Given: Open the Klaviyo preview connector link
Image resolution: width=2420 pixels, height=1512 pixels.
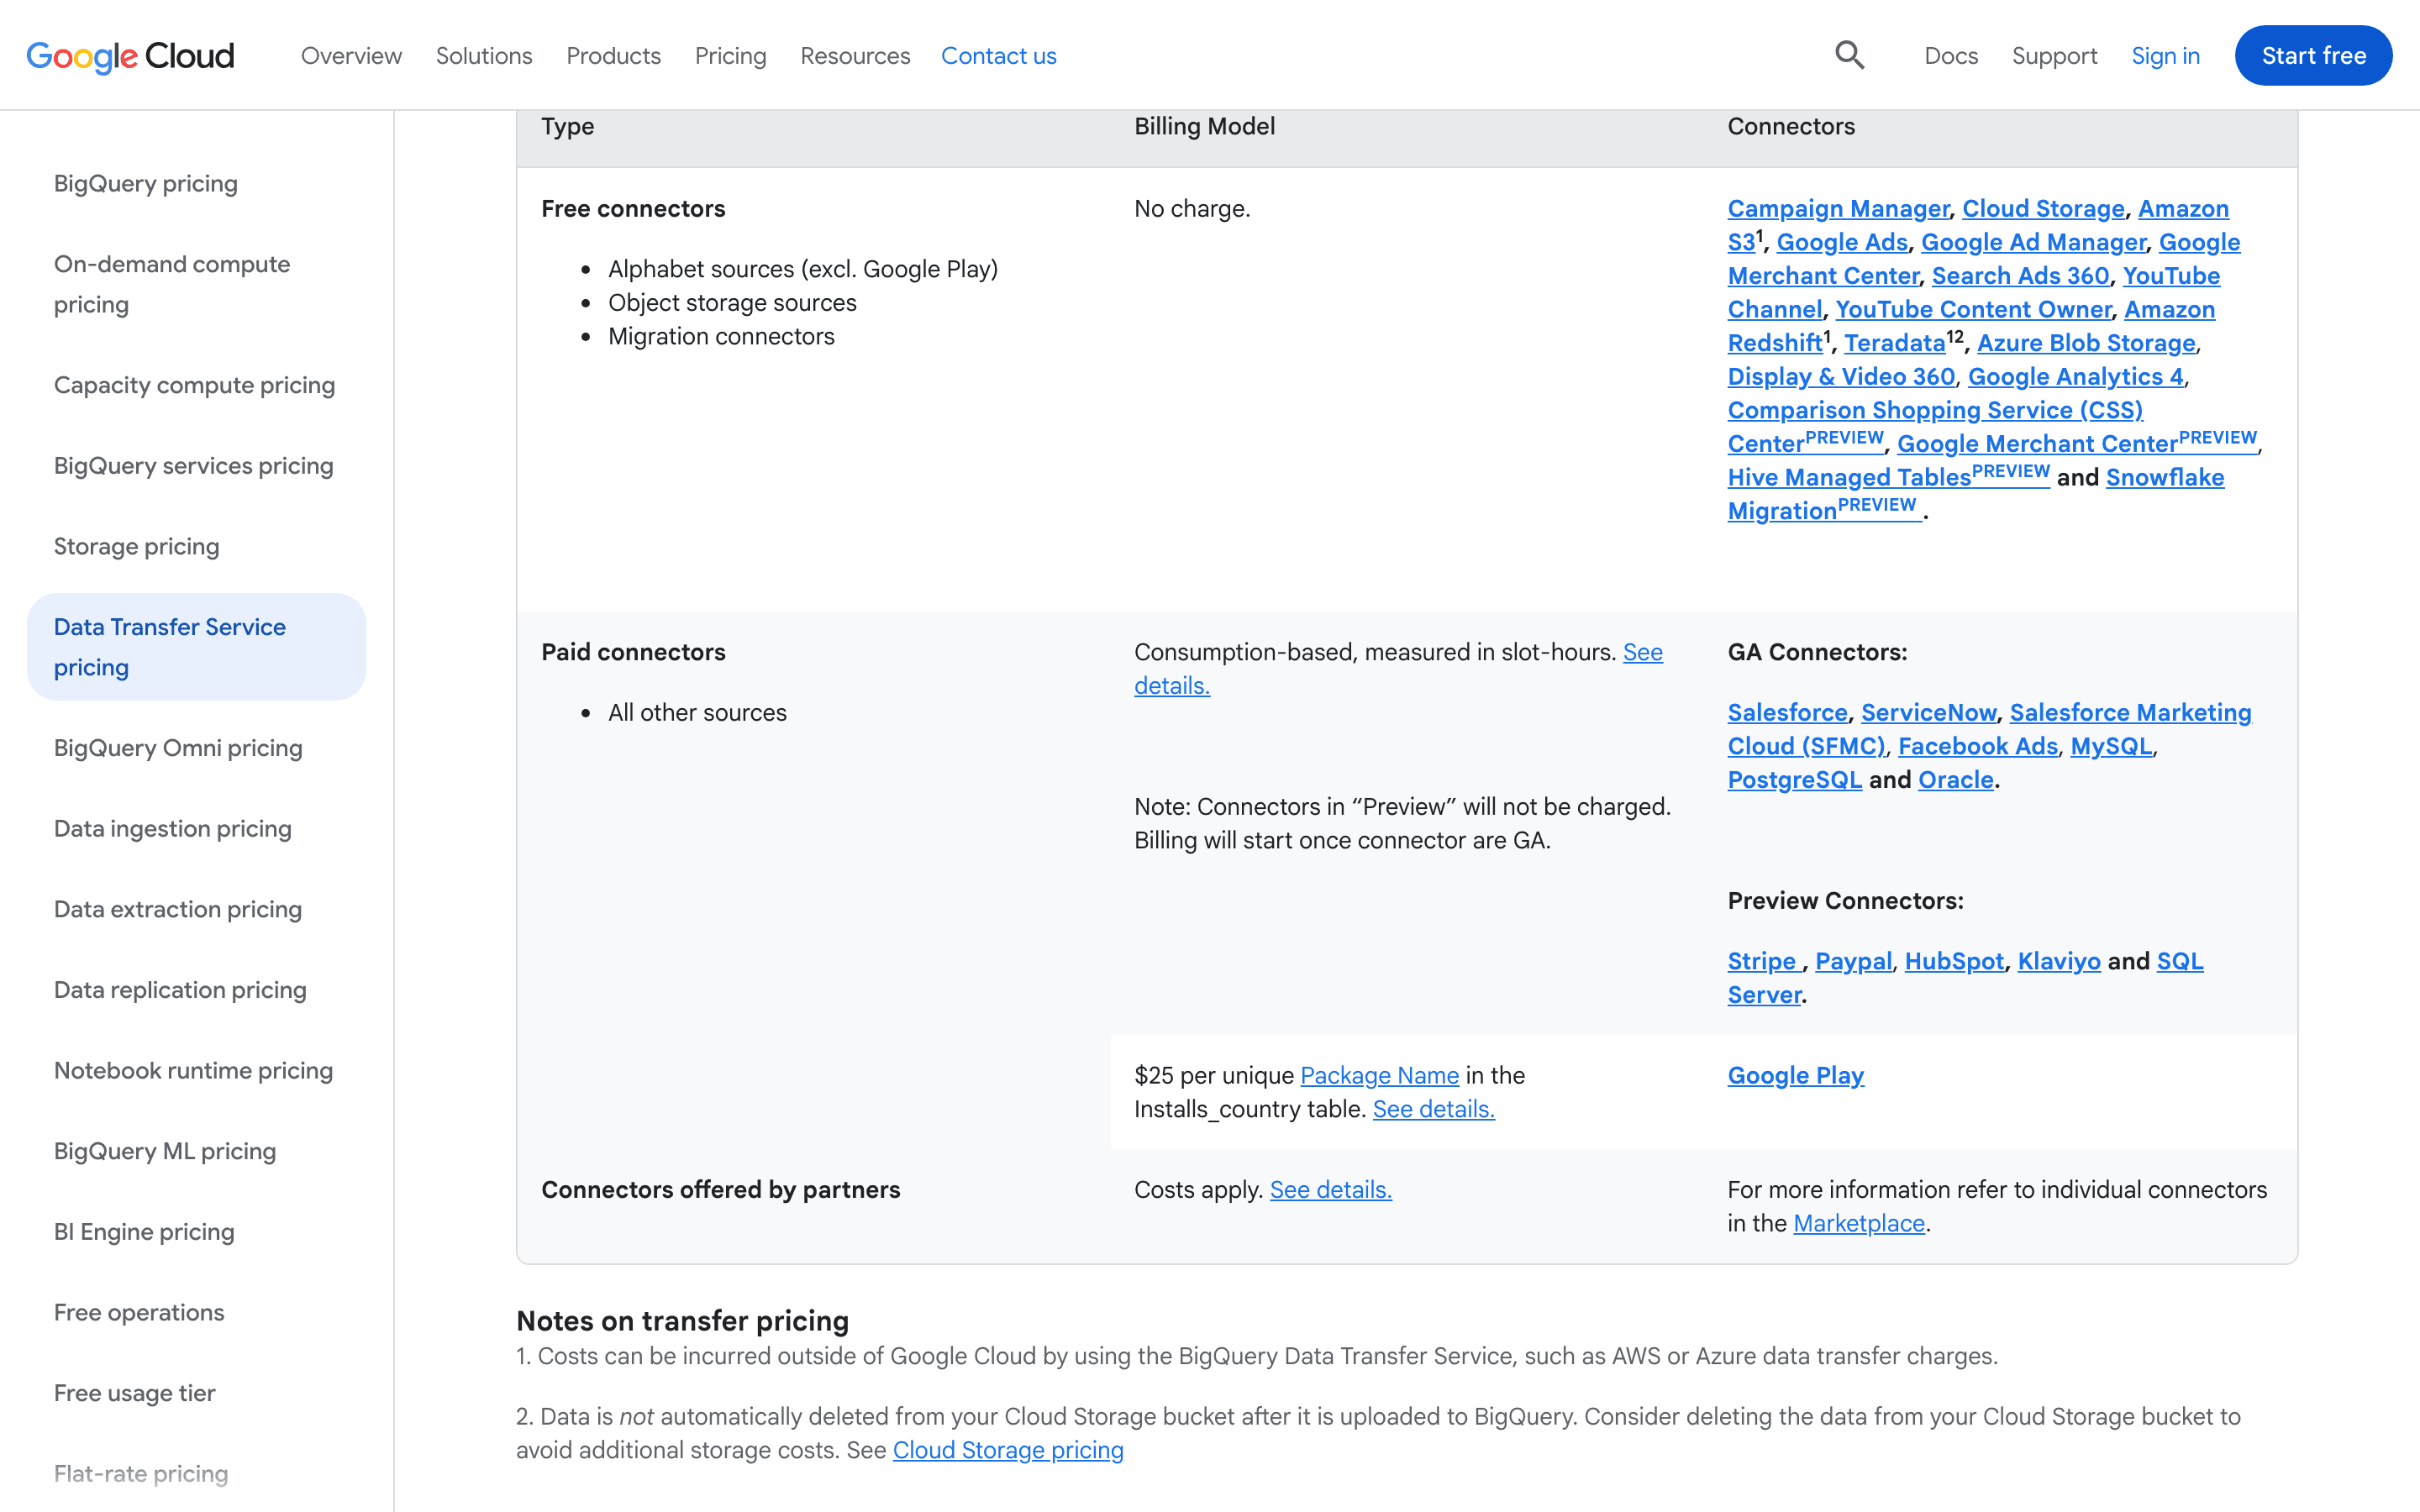Looking at the screenshot, I should tap(2059, 961).
